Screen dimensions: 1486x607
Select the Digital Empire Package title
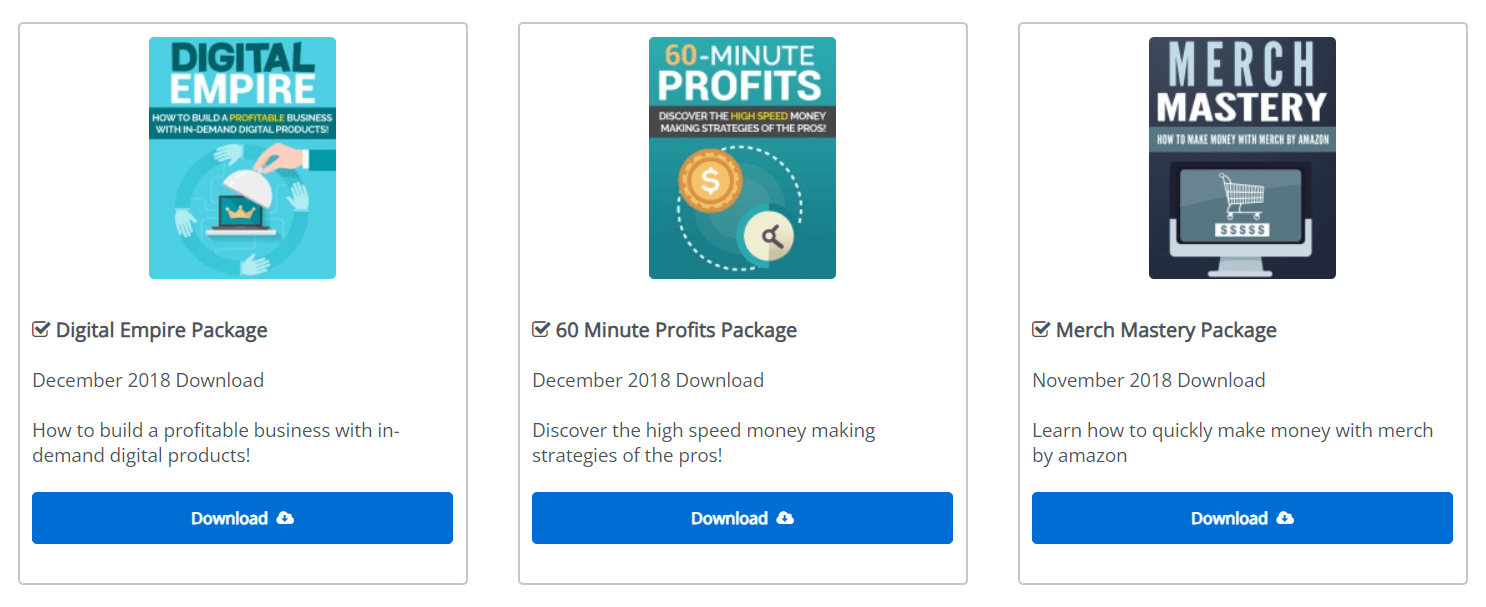point(162,330)
